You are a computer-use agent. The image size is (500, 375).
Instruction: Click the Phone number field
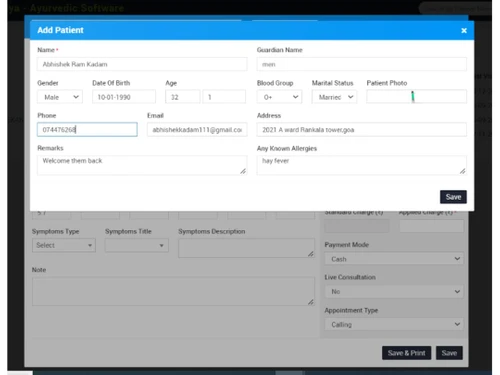pos(87,130)
